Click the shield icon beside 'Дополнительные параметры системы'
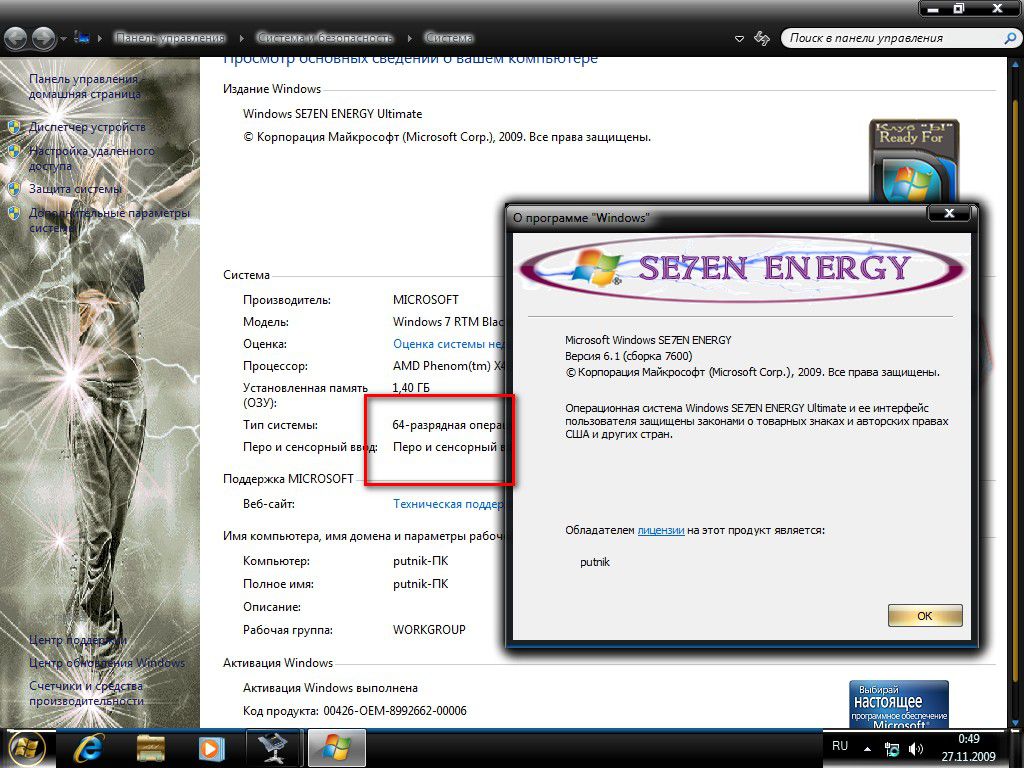 pos(14,214)
